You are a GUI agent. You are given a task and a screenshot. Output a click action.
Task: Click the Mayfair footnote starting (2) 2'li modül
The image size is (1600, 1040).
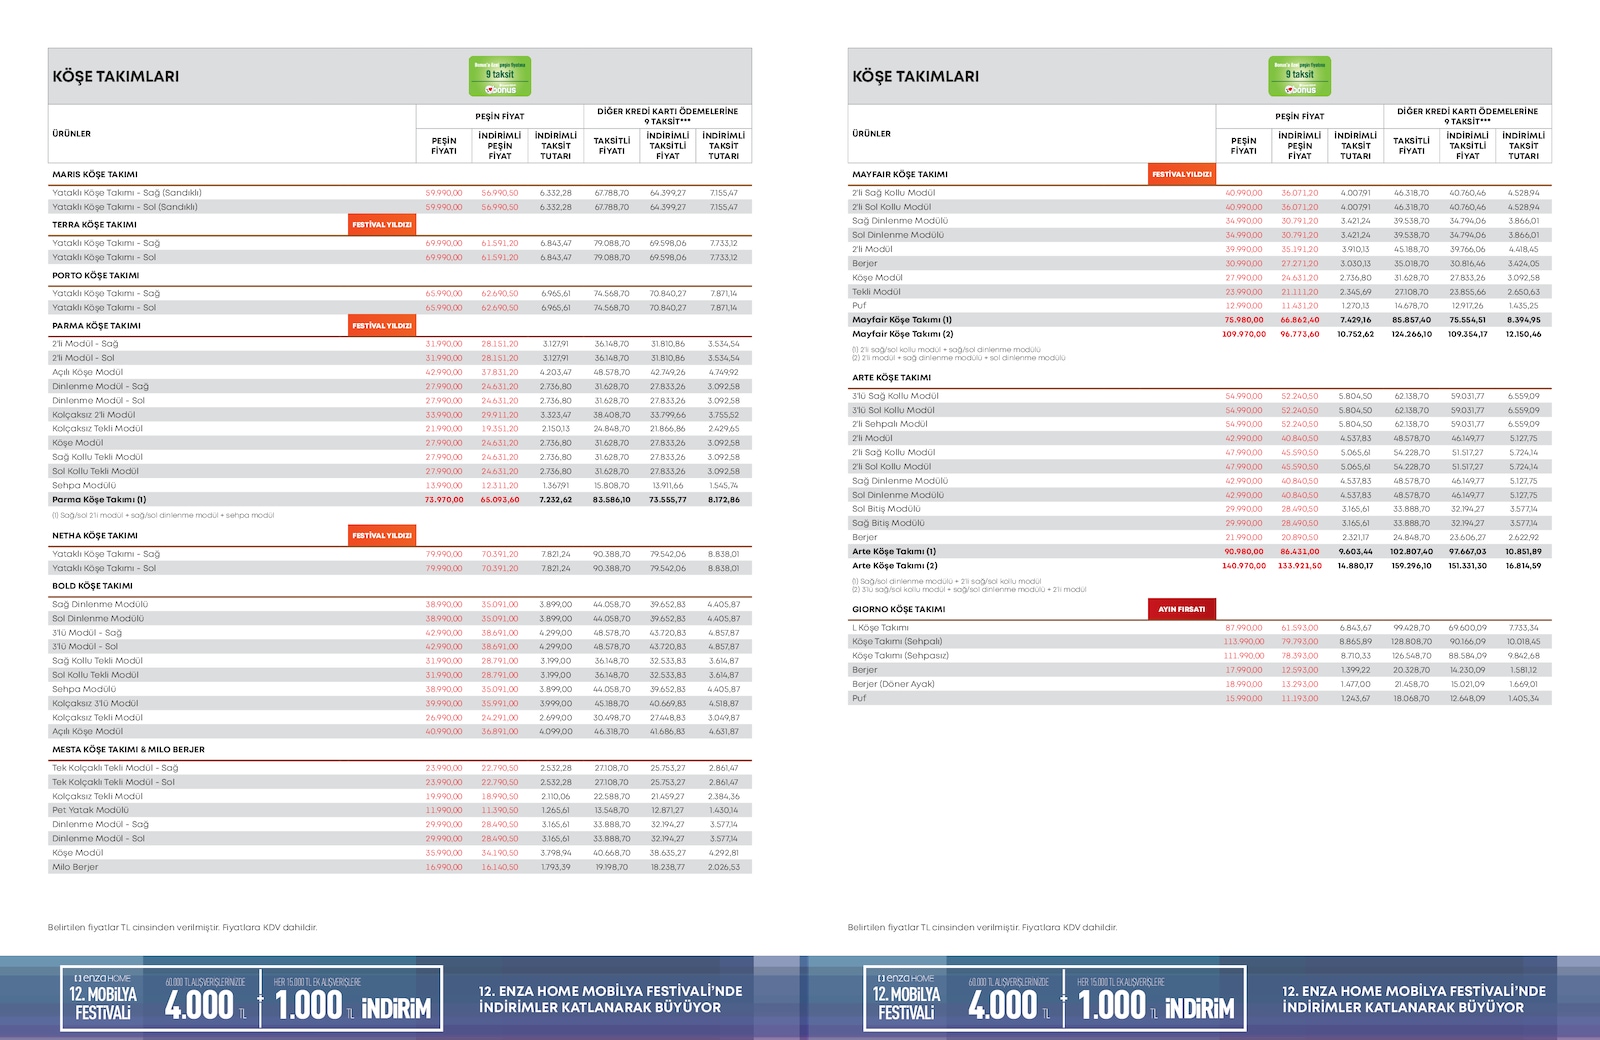pos(958,357)
